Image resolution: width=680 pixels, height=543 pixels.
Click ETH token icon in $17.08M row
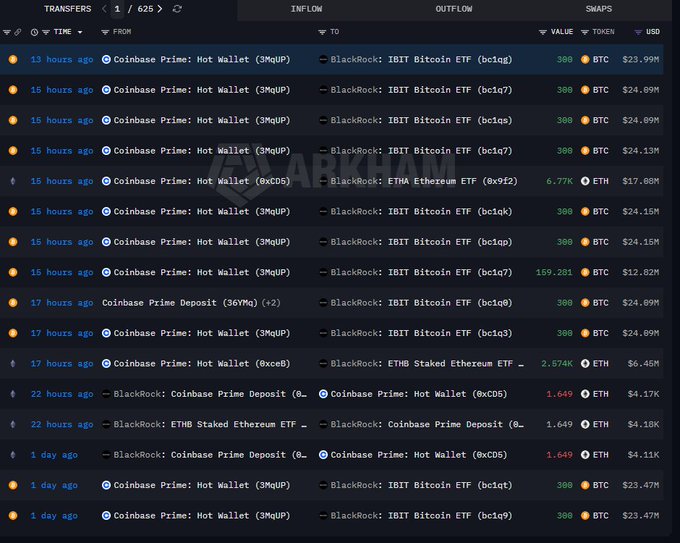(585, 181)
